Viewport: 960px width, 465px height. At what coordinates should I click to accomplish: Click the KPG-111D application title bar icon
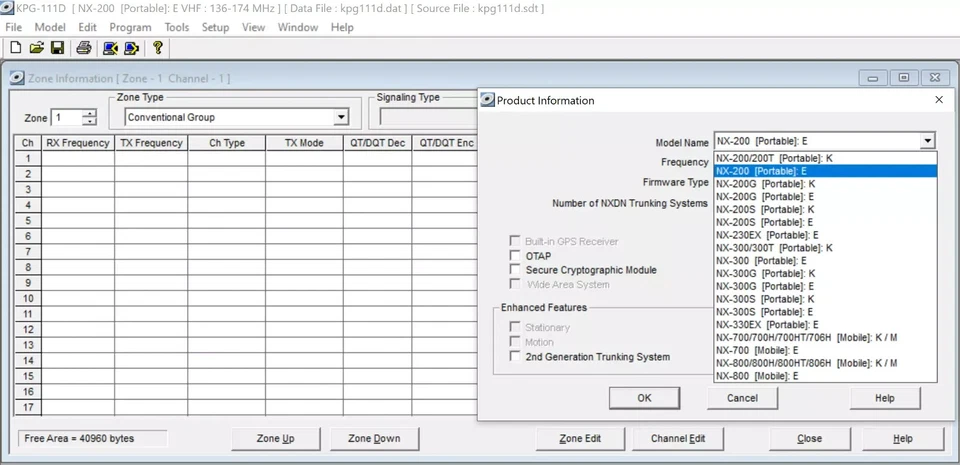point(7,8)
